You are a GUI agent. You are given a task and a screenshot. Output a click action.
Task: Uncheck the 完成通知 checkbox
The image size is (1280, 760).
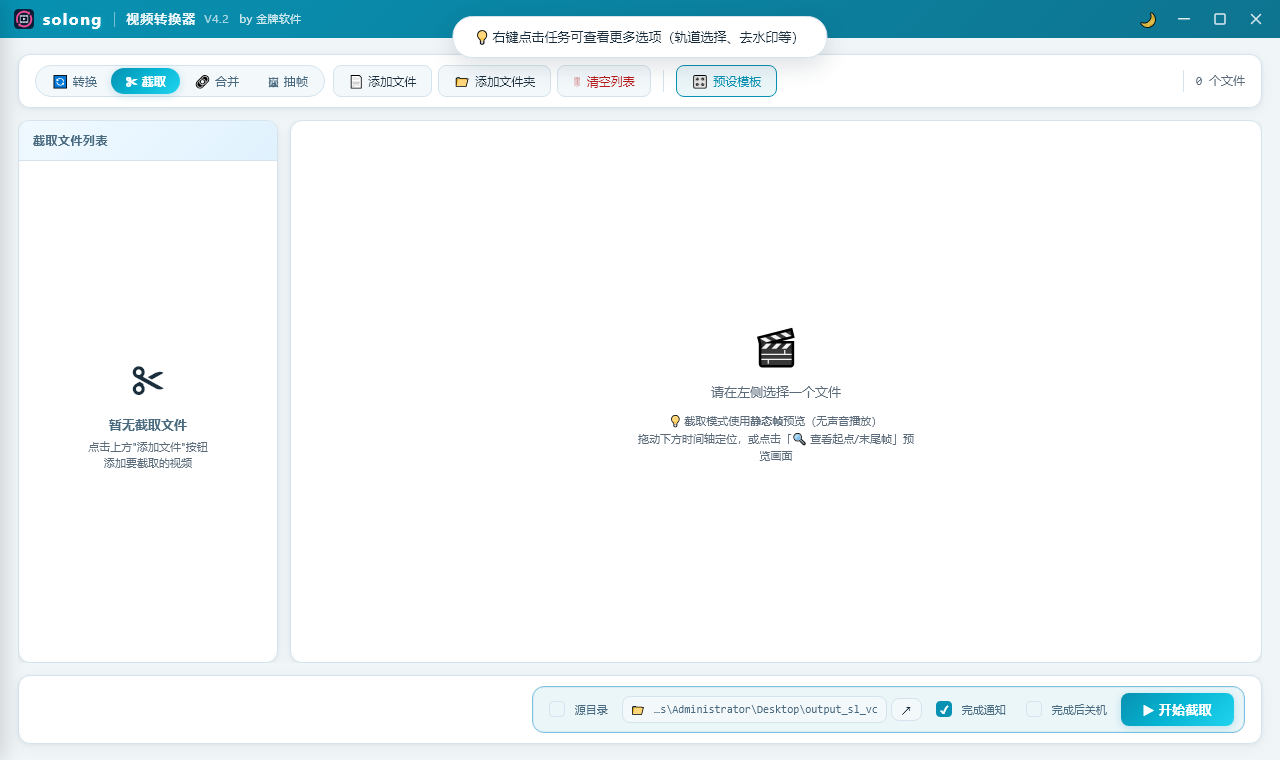pos(944,710)
